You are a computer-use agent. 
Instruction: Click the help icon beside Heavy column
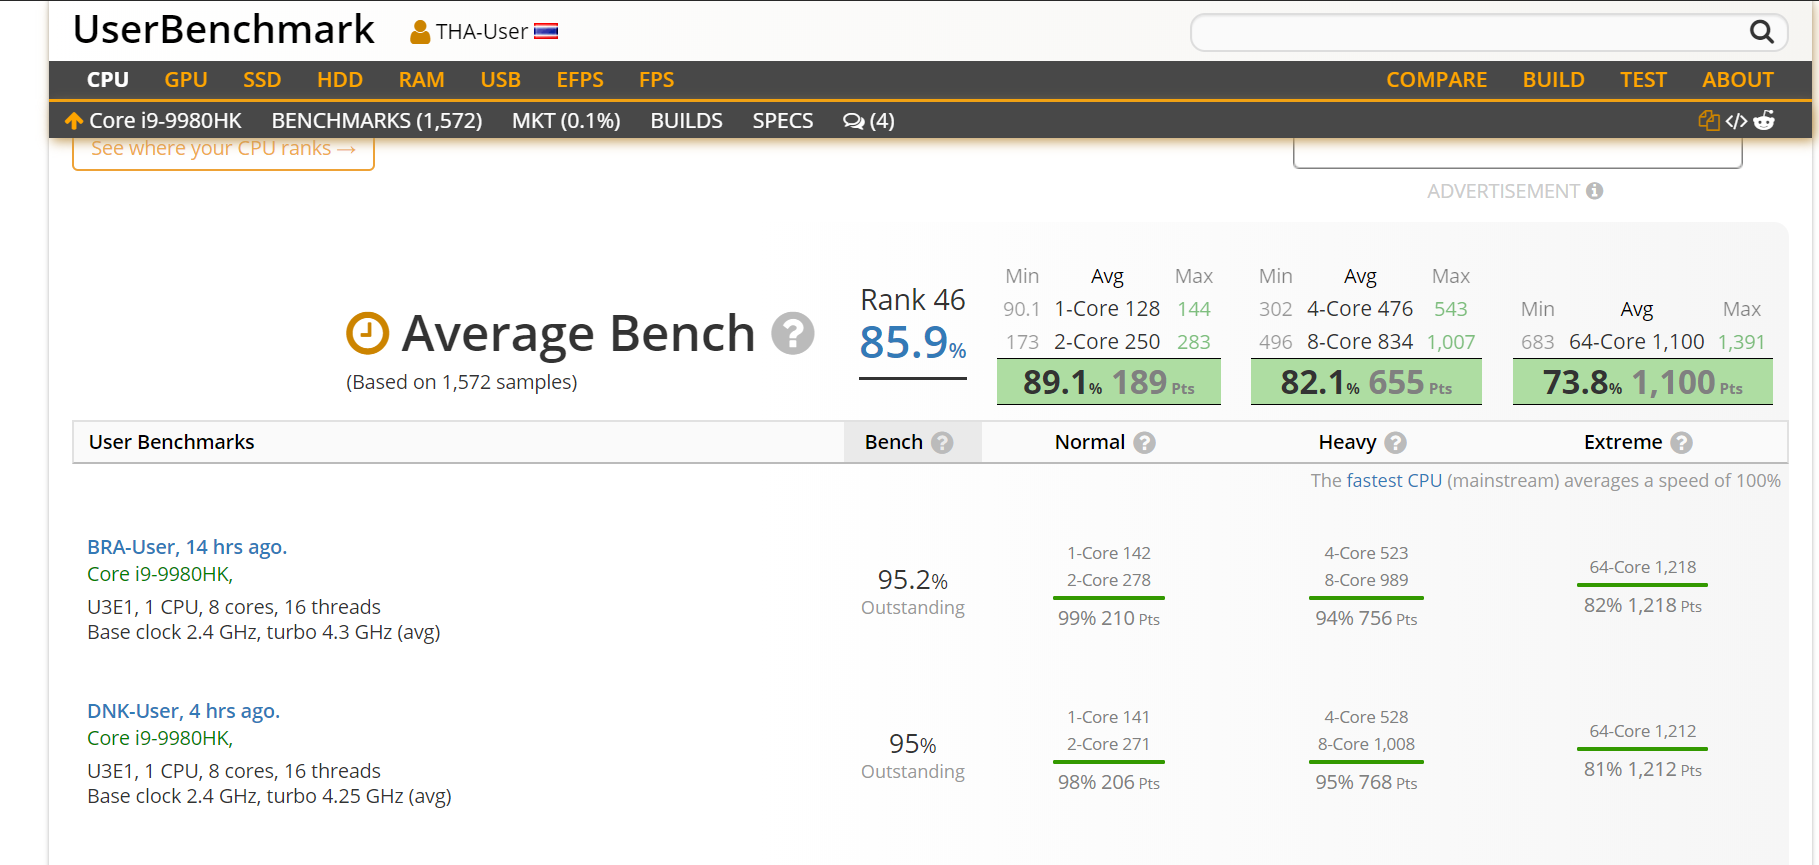pyautogui.click(x=1396, y=443)
